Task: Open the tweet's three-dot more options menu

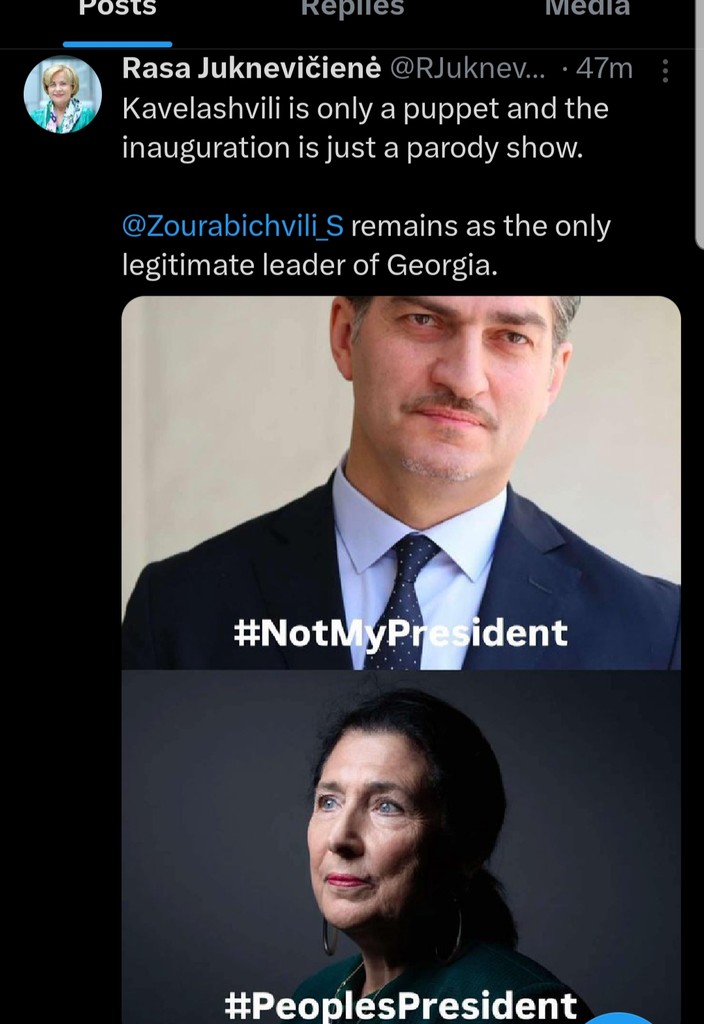Action: point(666,70)
